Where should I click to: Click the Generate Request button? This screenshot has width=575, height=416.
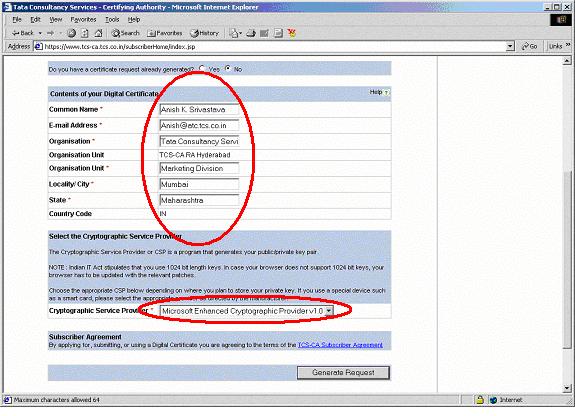click(343, 373)
